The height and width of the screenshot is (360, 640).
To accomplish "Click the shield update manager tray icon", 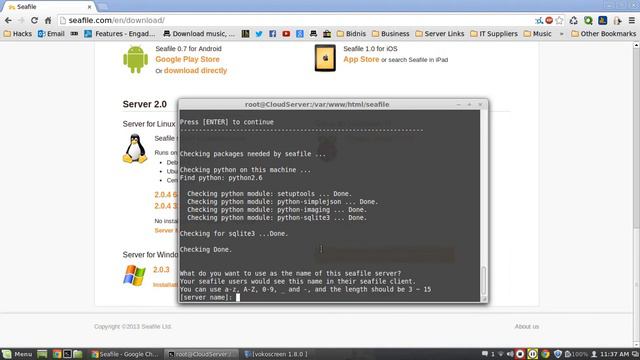I will click(x=558, y=354).
